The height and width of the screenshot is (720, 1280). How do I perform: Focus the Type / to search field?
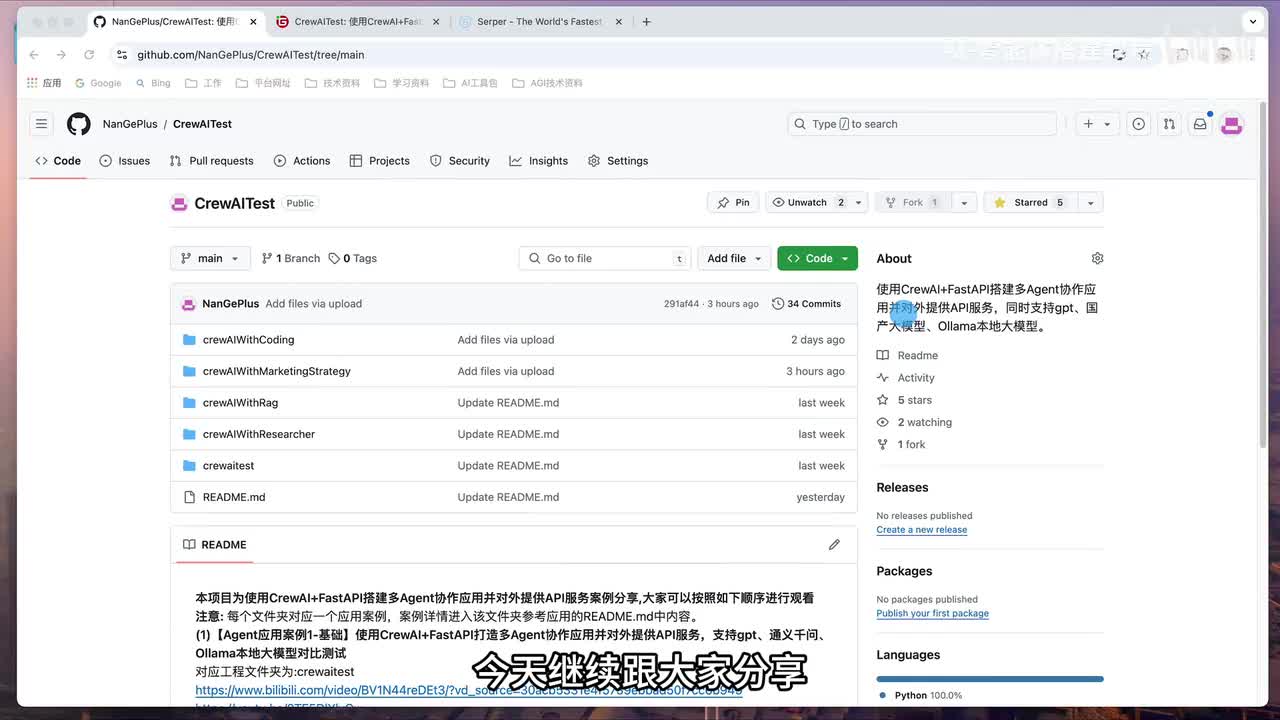pyautogui.click(x=922, y=124)
